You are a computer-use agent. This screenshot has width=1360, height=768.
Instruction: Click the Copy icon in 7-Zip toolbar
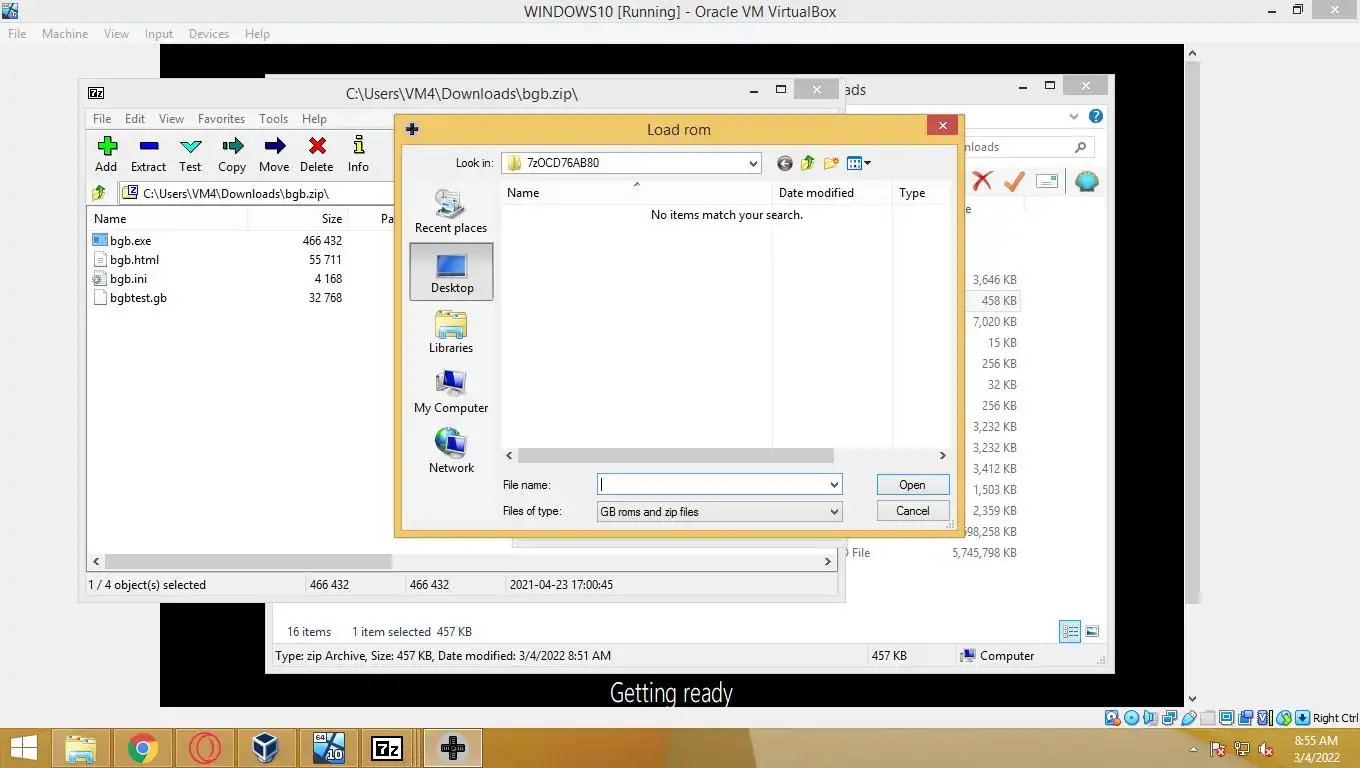(232, 146)
